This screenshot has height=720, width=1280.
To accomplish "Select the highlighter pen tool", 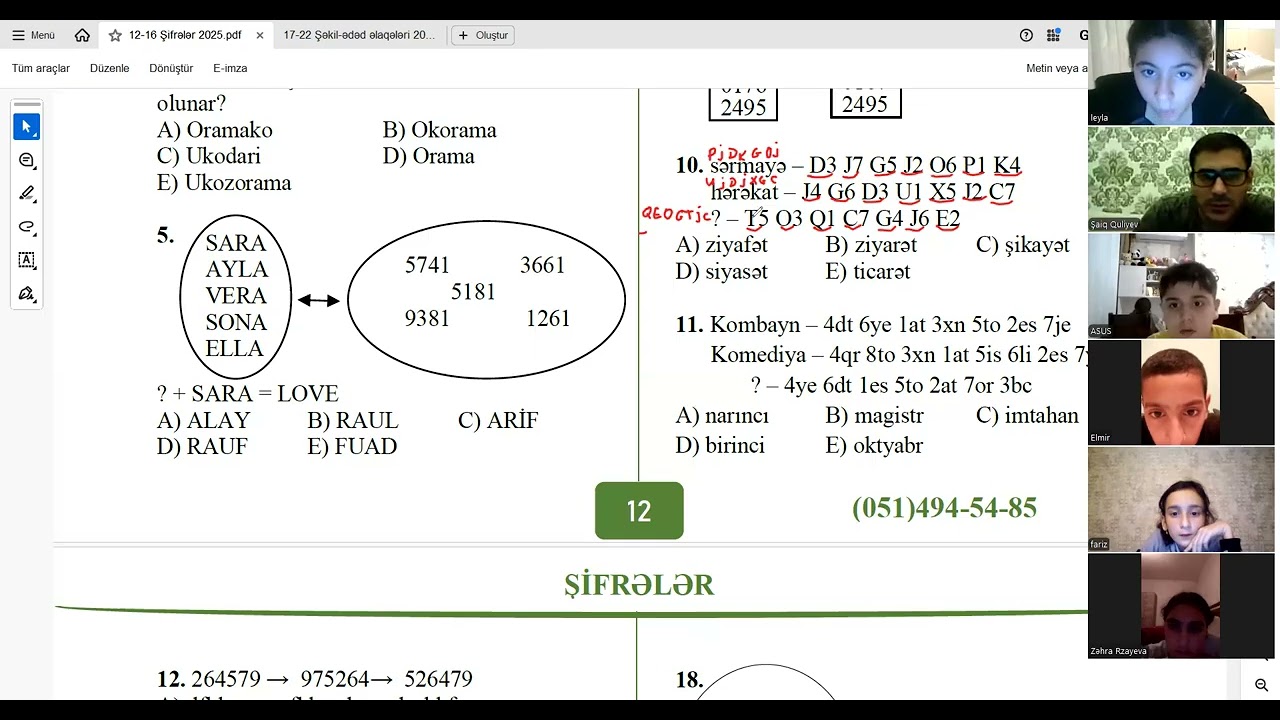I will [27, 193].
